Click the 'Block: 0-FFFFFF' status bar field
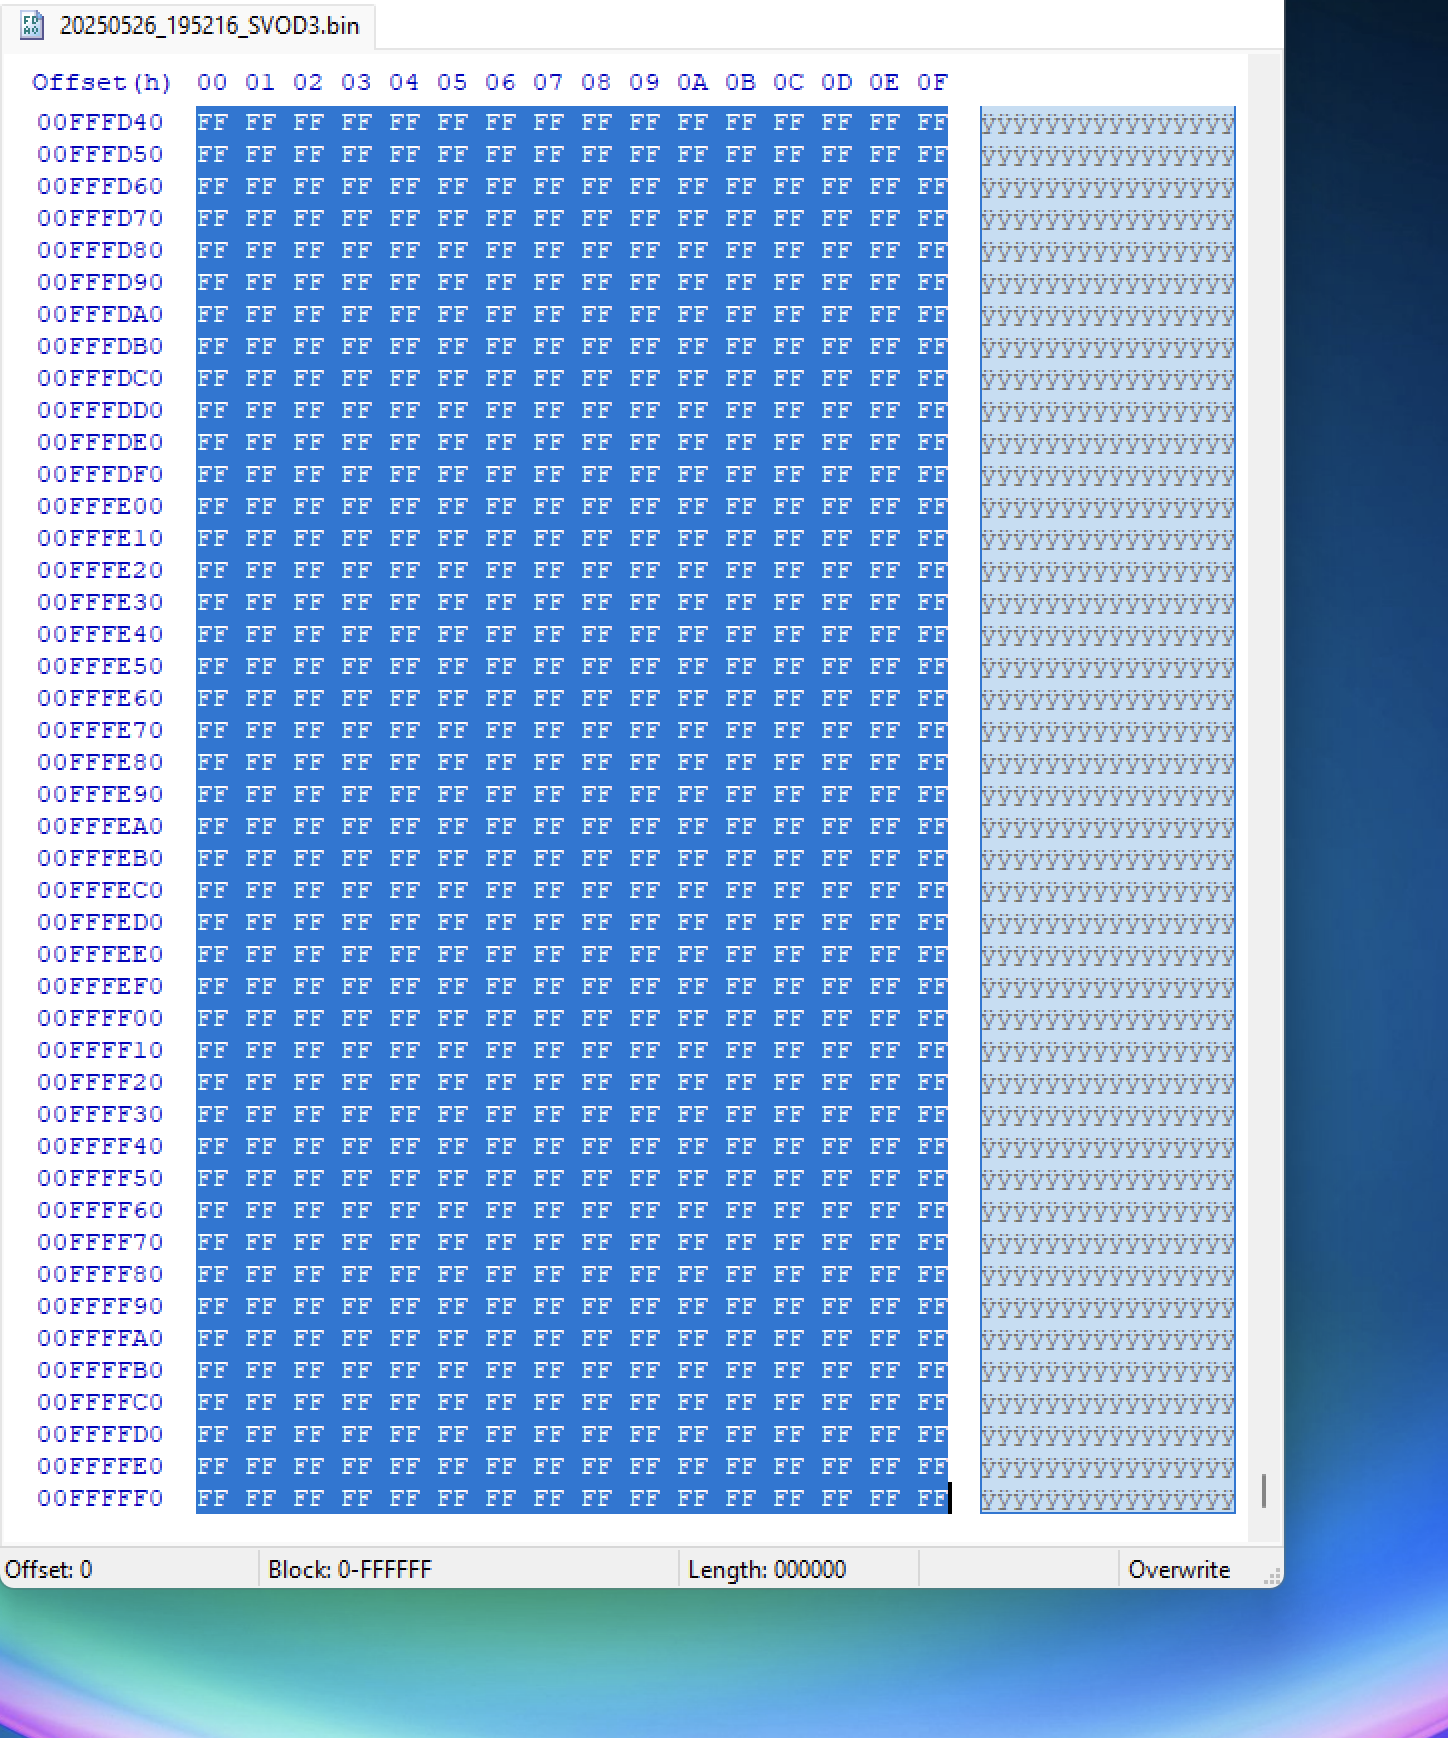The width and height of the screenshot is (1448, 1738). (x=469, y=1569)
